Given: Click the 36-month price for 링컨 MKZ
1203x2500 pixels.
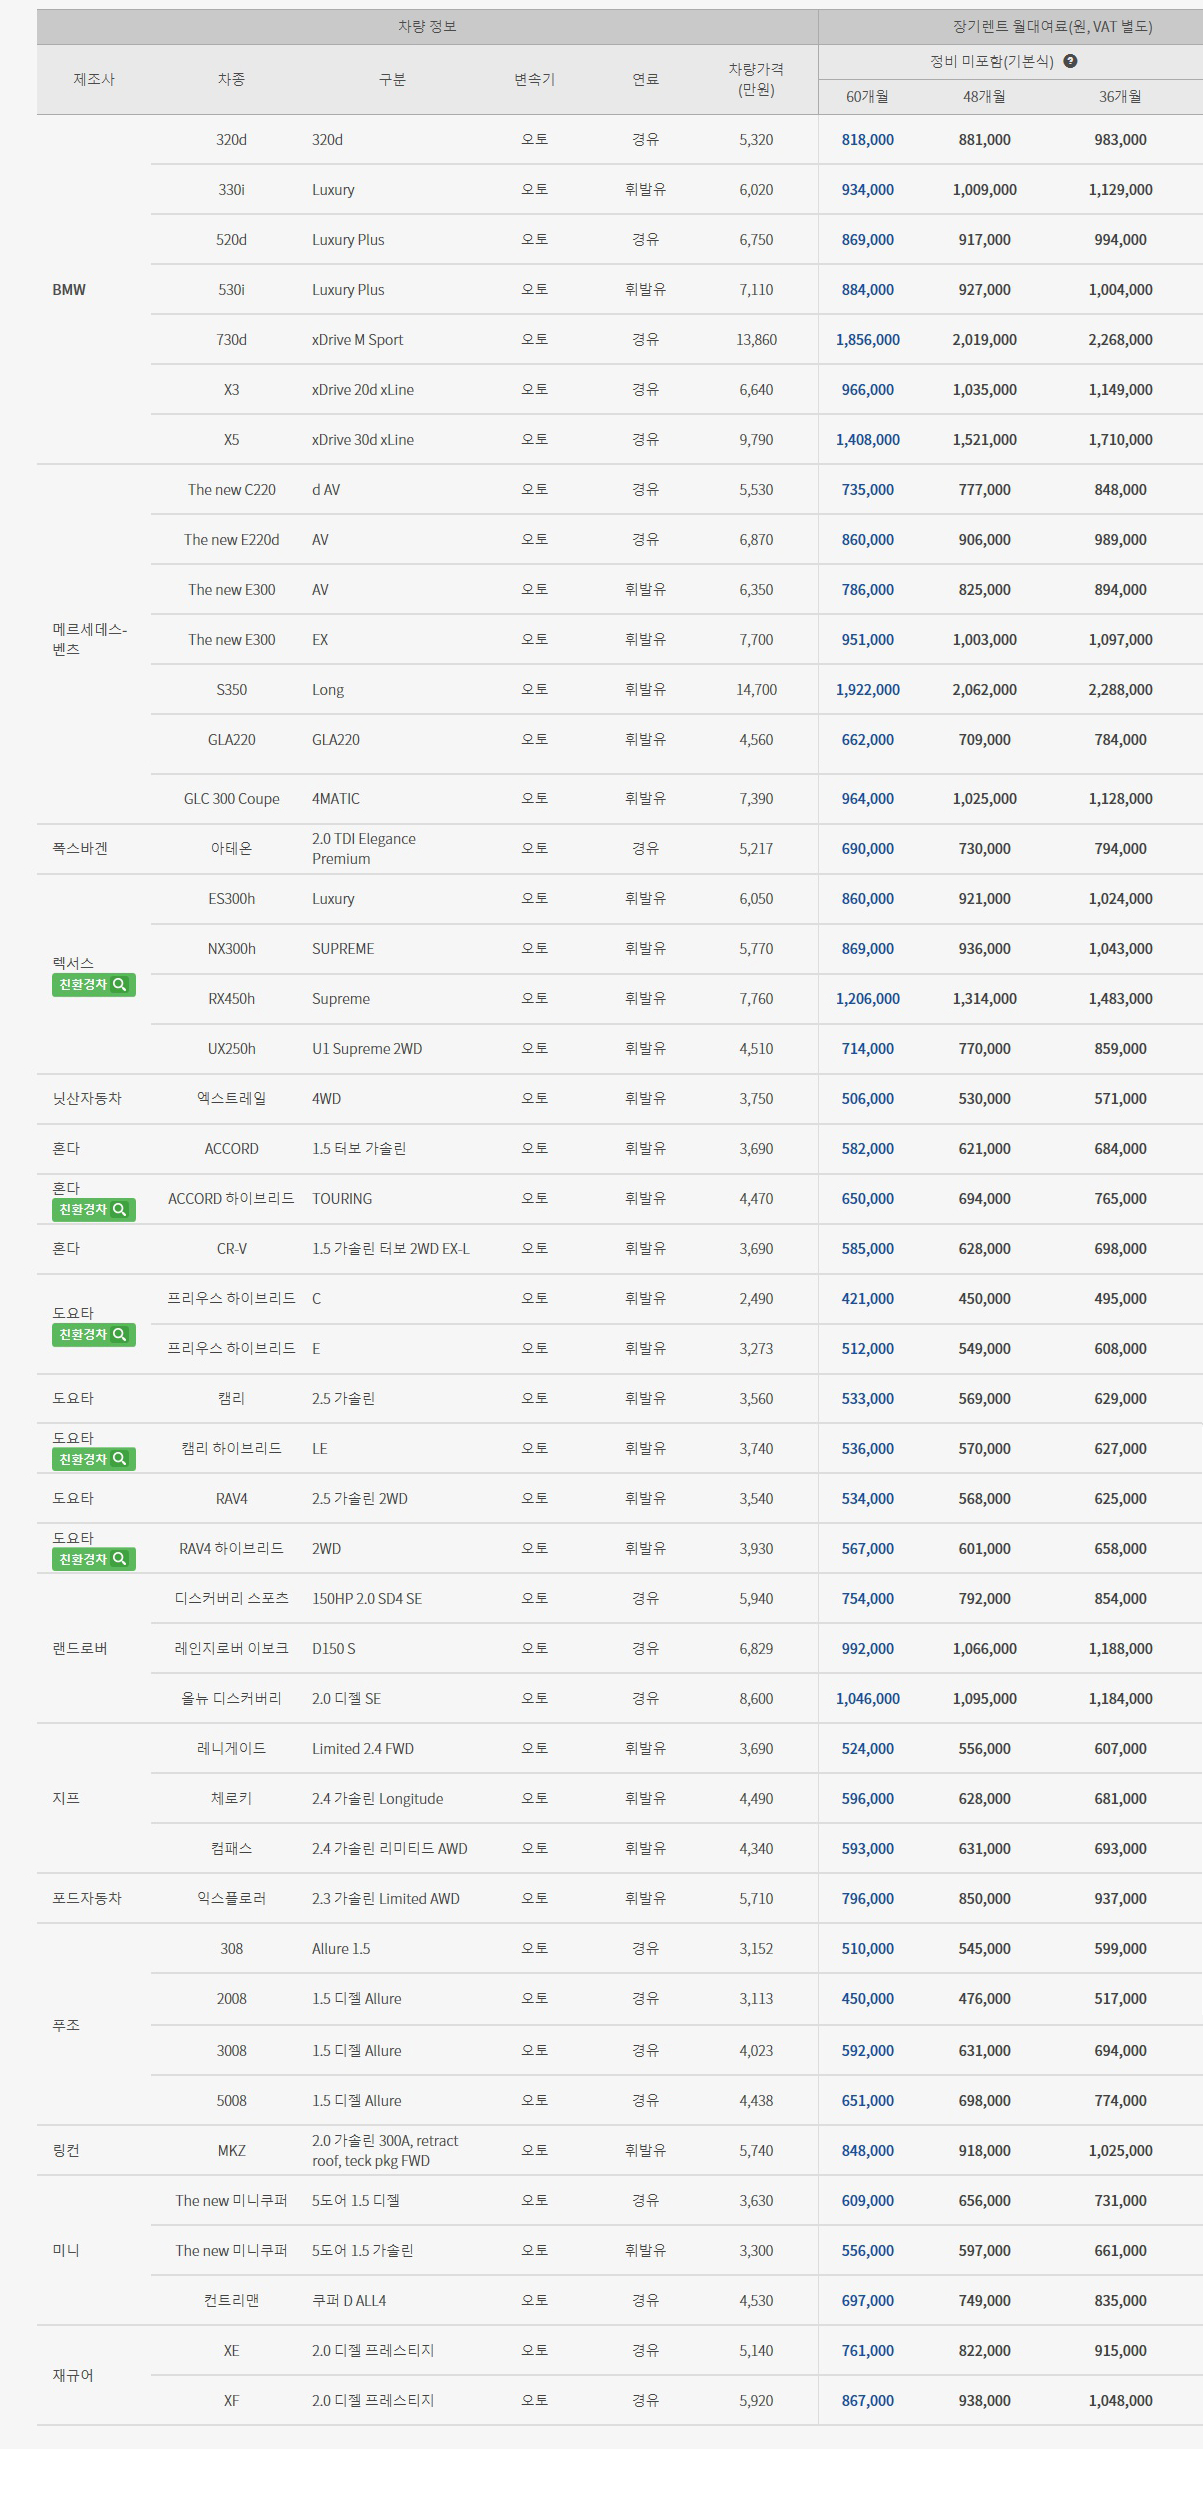Looking at the screenshot, I should point(1120,2151).
